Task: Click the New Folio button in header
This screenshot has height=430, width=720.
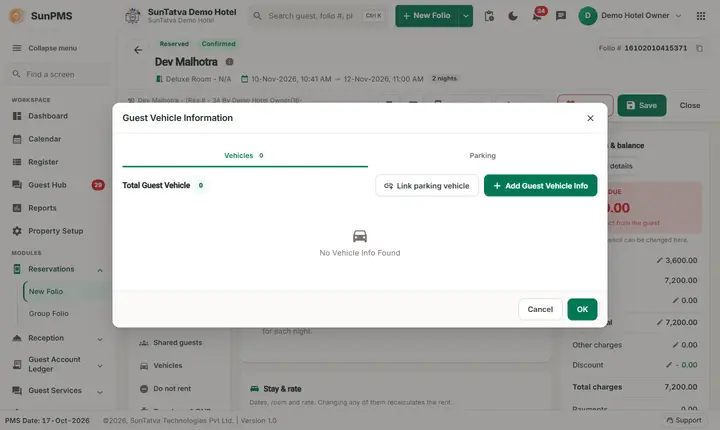Action: click(427, 16)
